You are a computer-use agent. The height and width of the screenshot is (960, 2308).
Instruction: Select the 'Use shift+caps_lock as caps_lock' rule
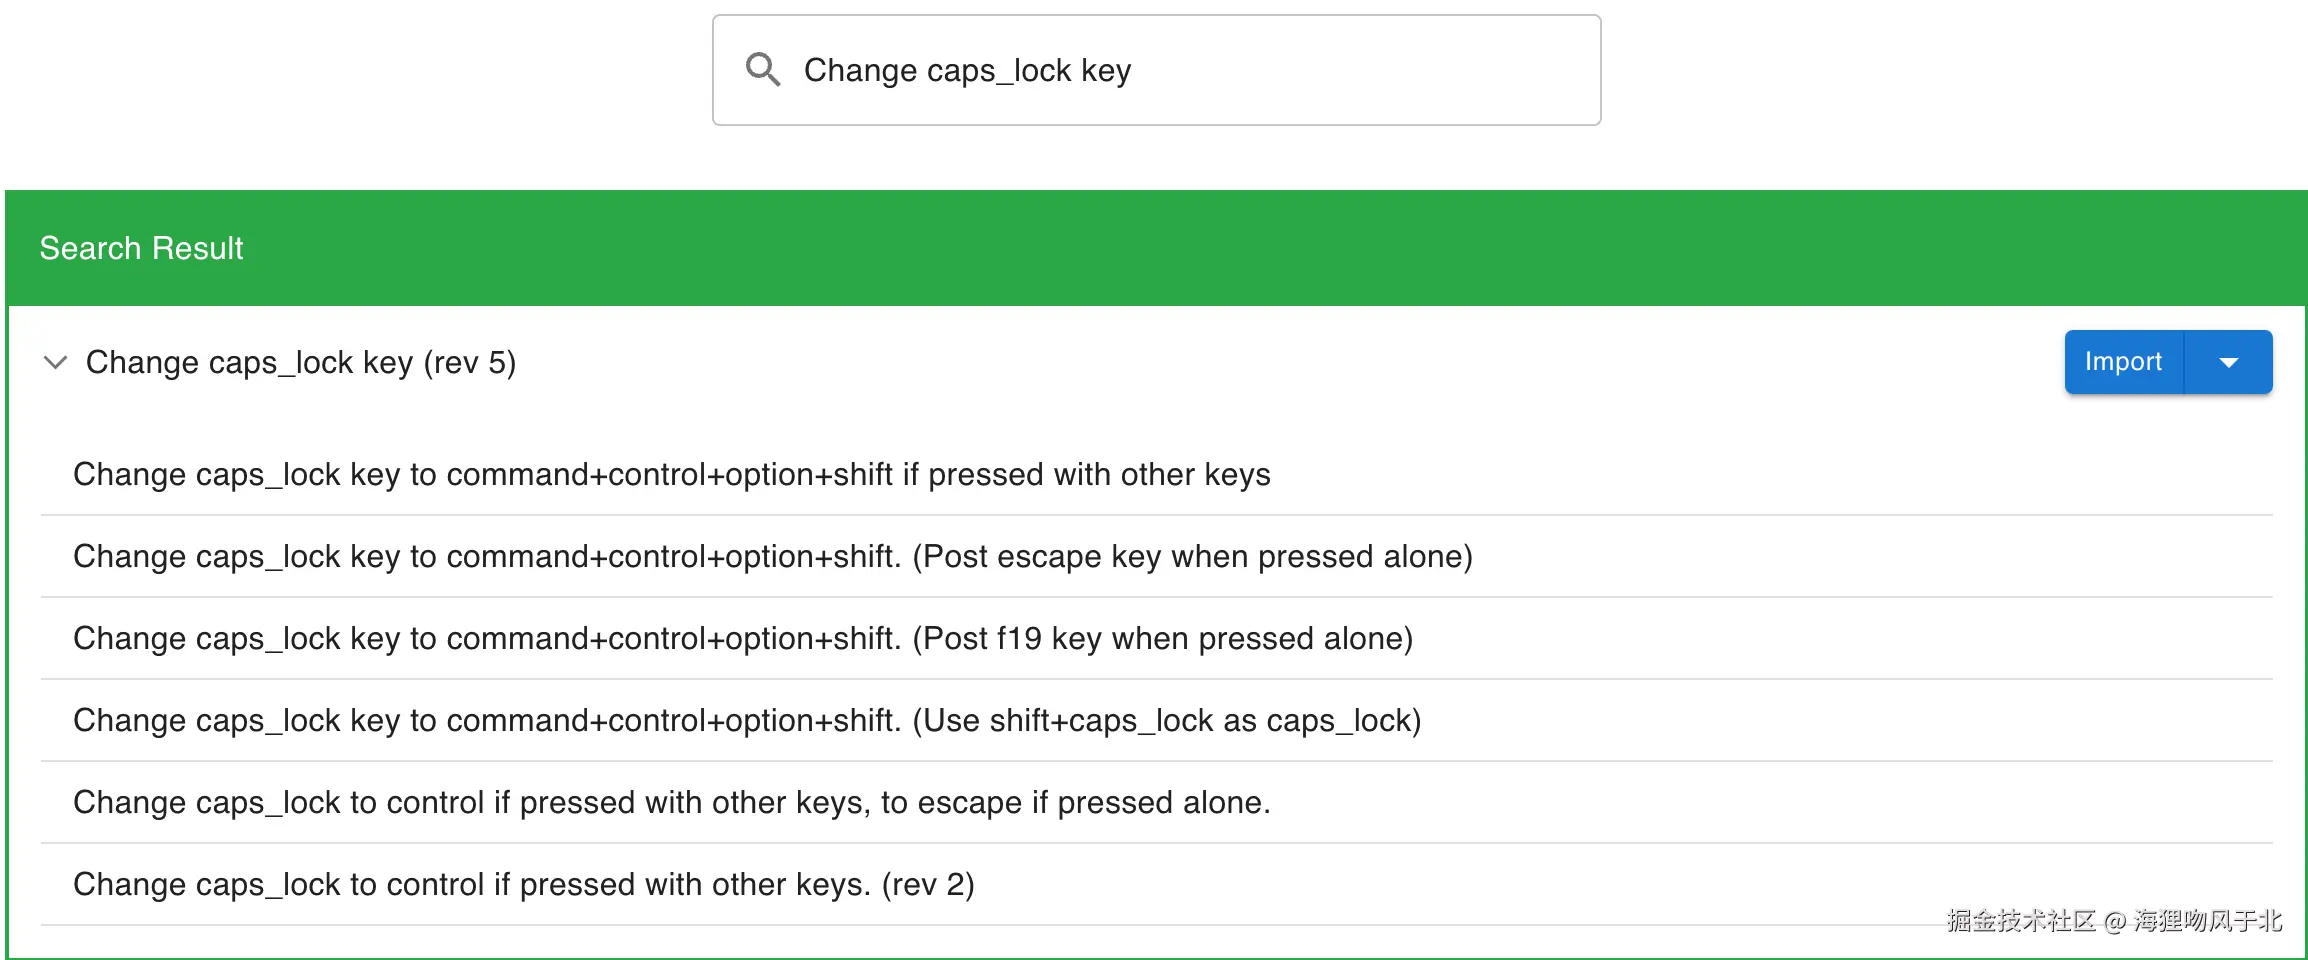point(746,720)
